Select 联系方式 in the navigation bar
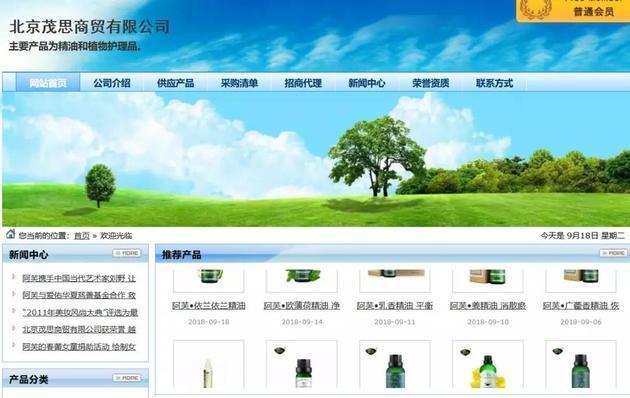 pyautogui.click(x=494, y=83)
